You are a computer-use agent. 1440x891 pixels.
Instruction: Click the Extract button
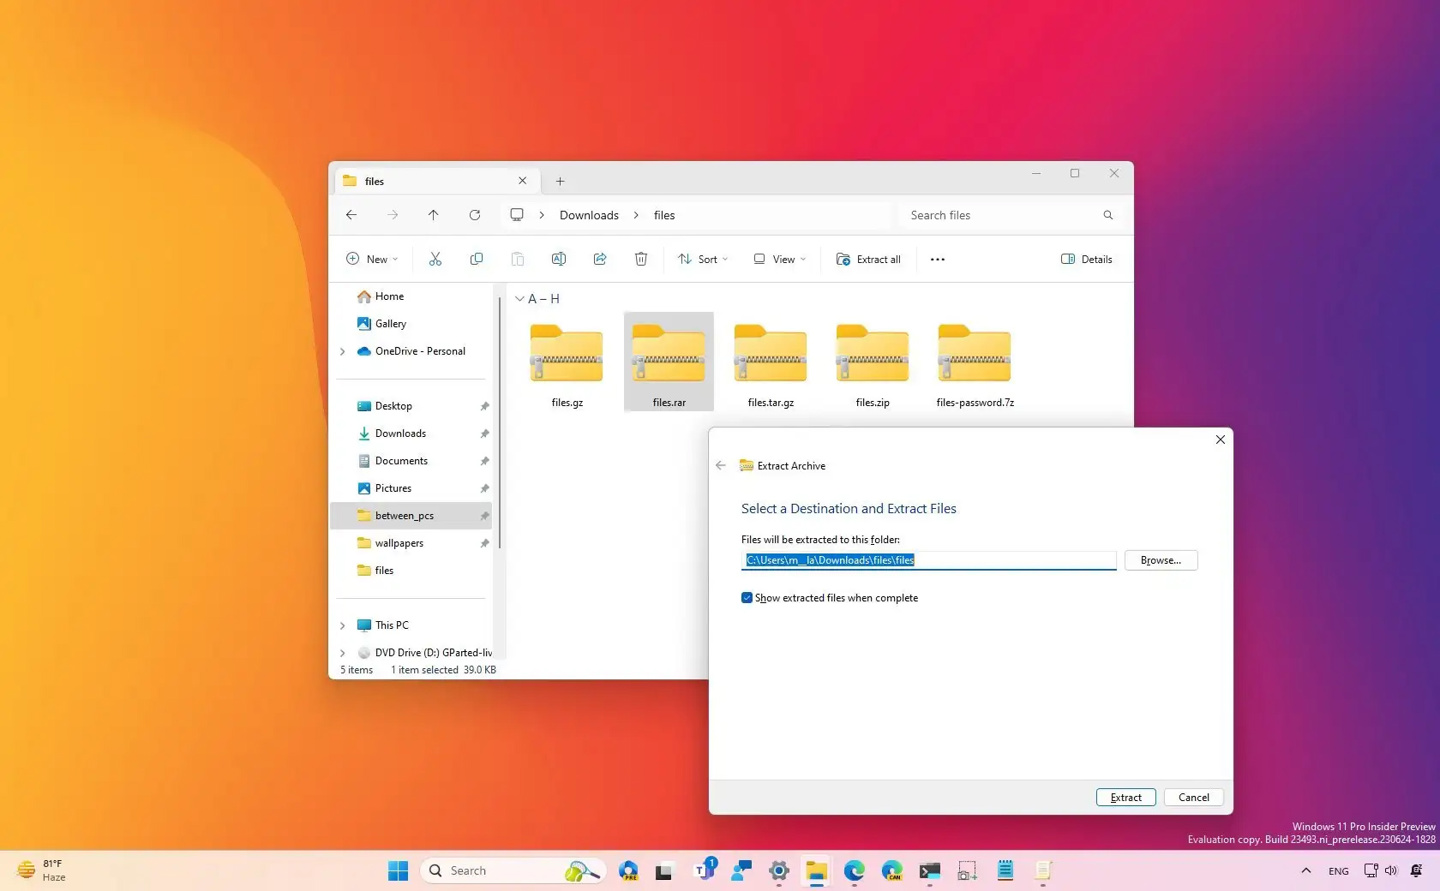point(1125,797)
